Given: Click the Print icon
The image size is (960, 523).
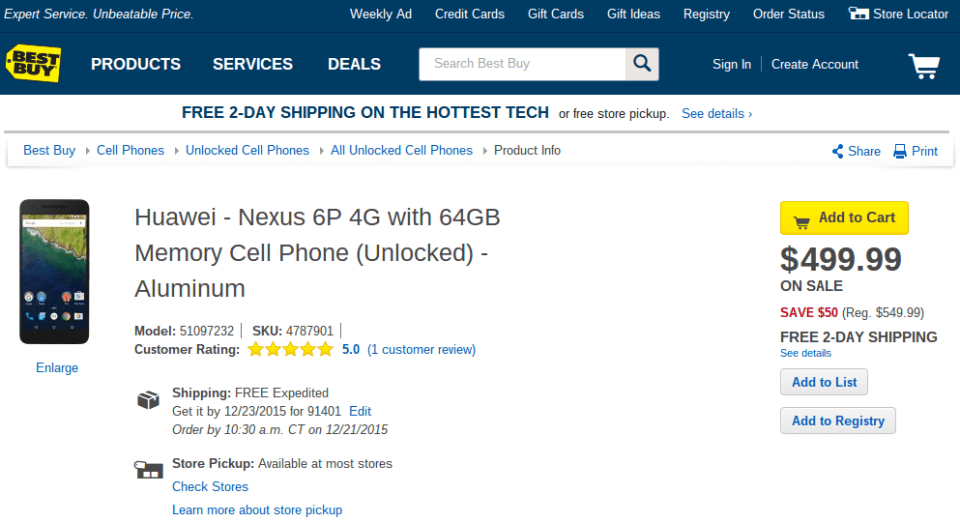Looking at the screenshot, I should tap(900, 152).
